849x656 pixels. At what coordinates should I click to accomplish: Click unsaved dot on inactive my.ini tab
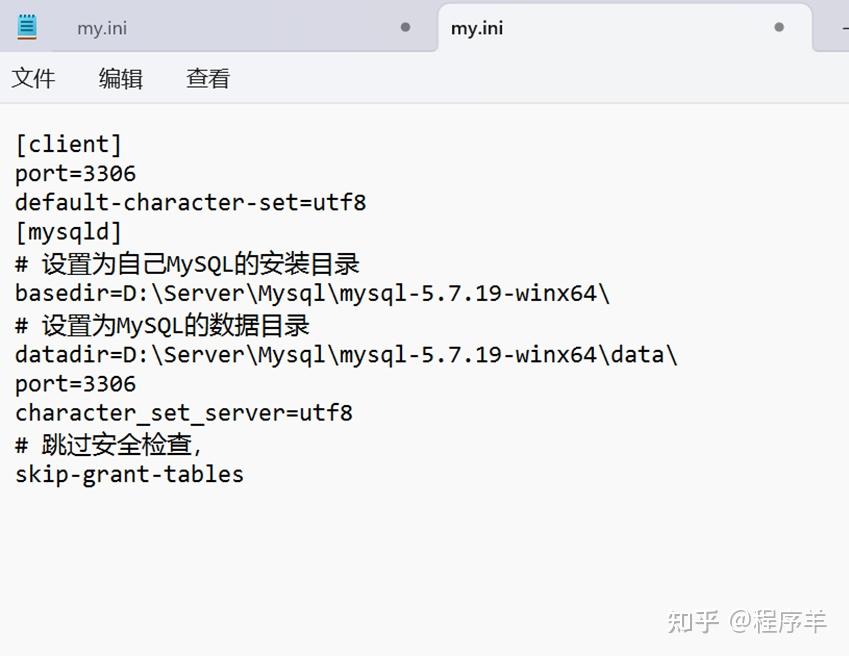pyautogui.click(x=405, y=27)
